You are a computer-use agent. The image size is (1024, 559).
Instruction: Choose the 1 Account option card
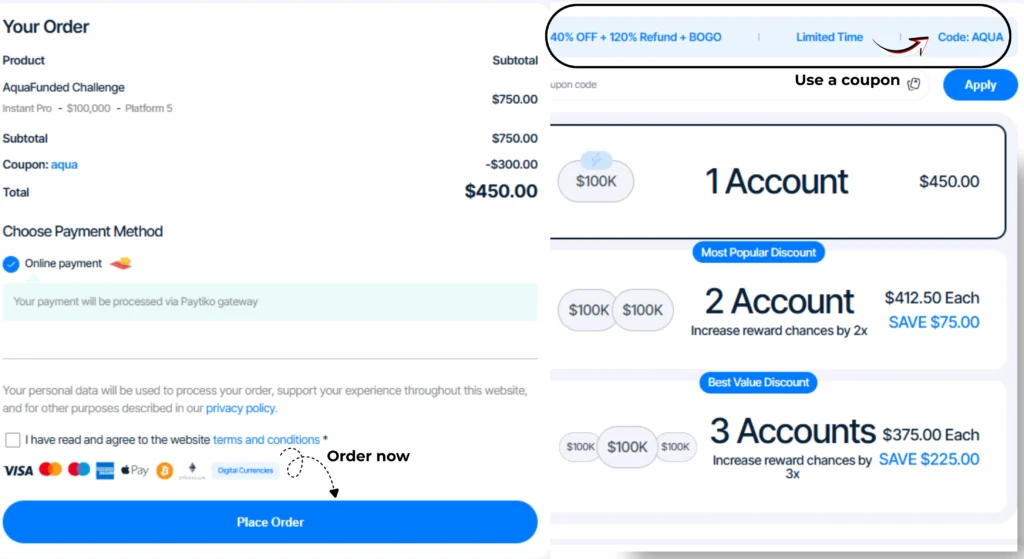pos(777,182)
